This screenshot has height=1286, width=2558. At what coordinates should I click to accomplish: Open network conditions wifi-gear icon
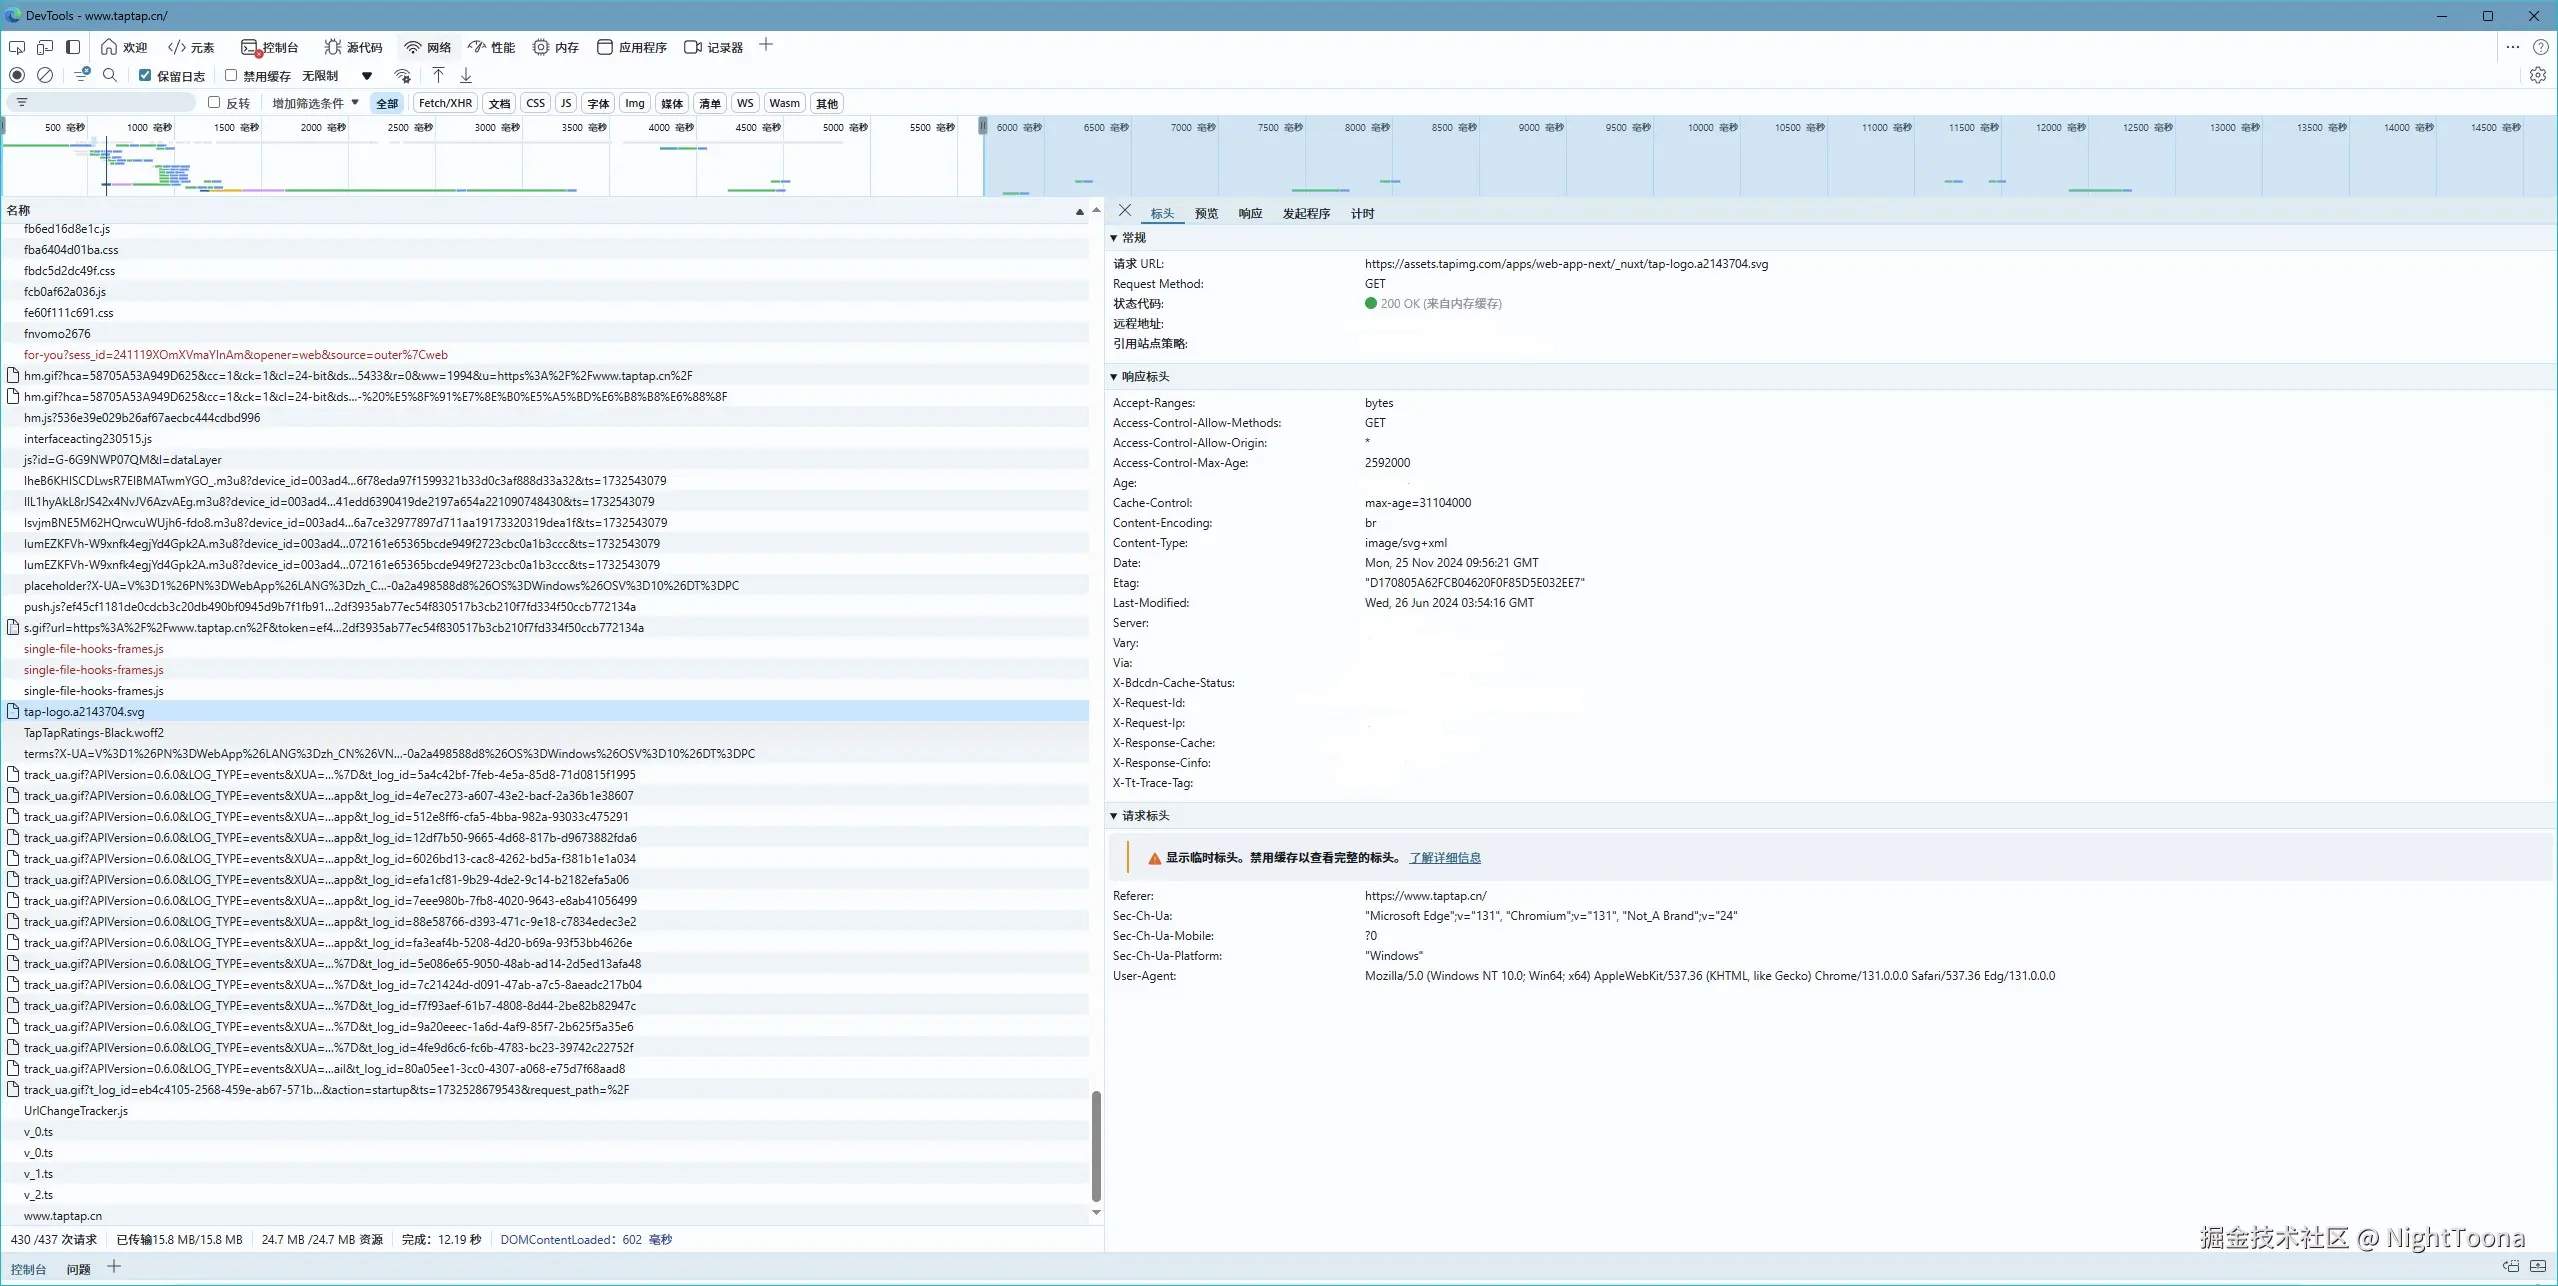403,75
